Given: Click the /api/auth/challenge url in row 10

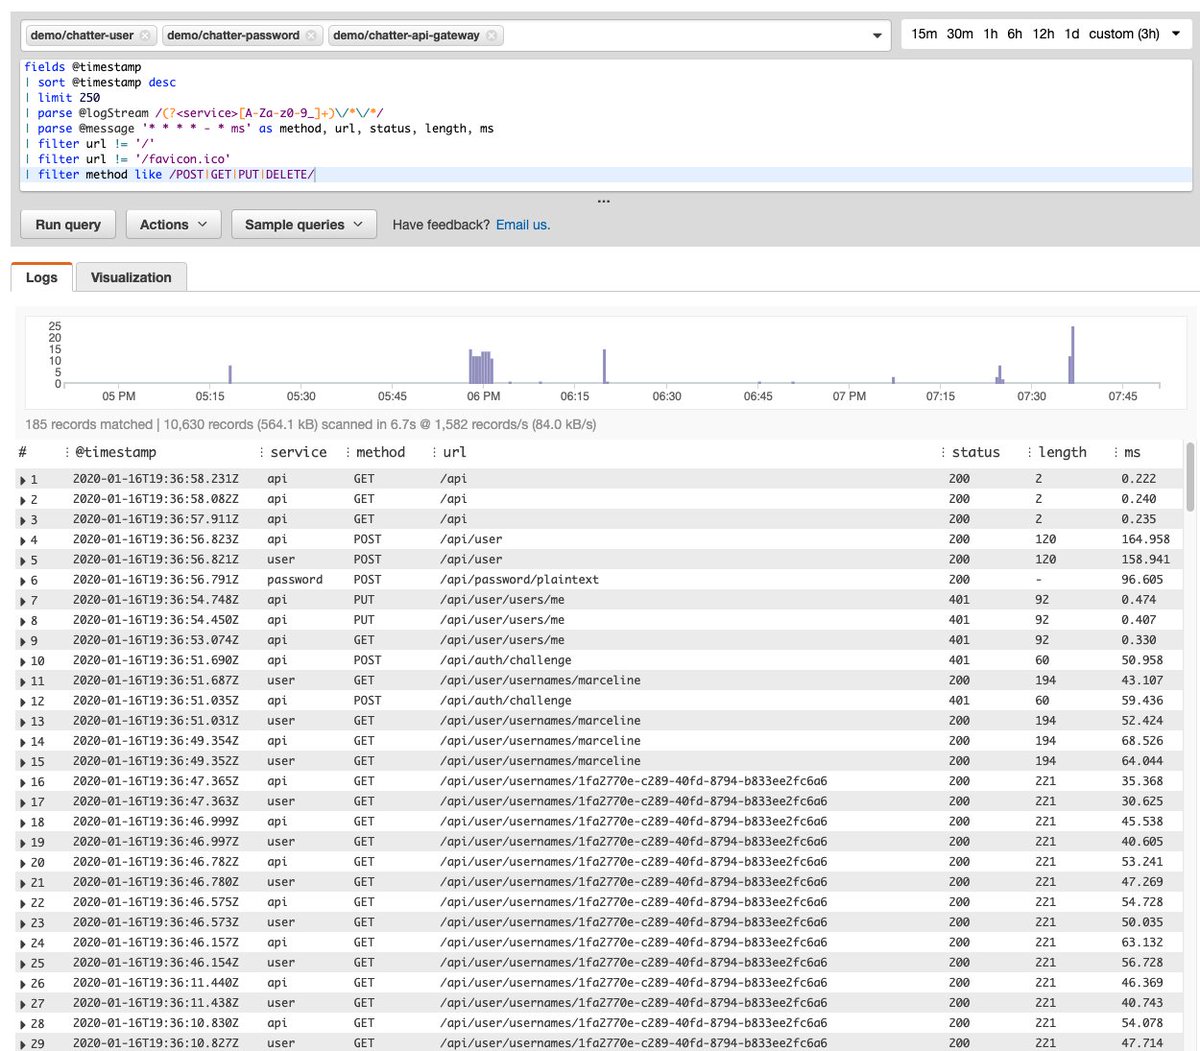Looking at the screenshot, I should [506, 660].
